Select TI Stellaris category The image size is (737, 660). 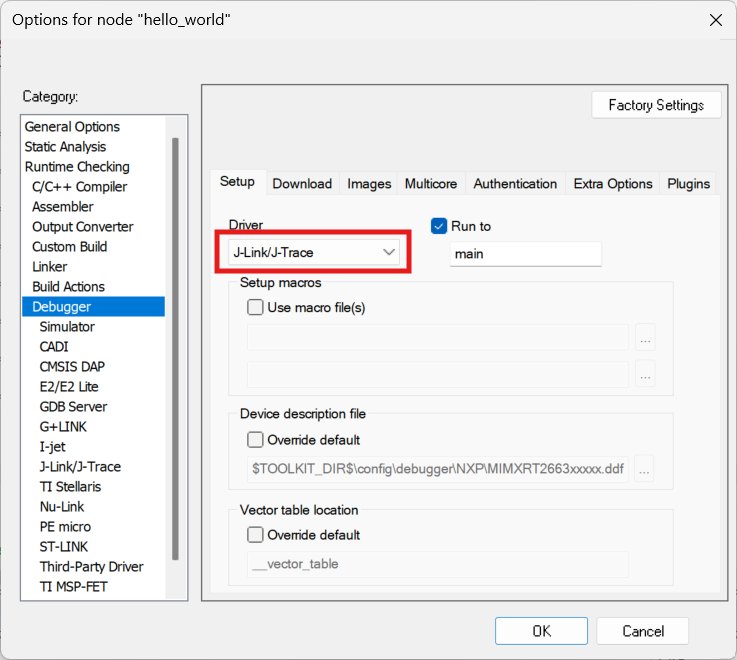point(71,487)
